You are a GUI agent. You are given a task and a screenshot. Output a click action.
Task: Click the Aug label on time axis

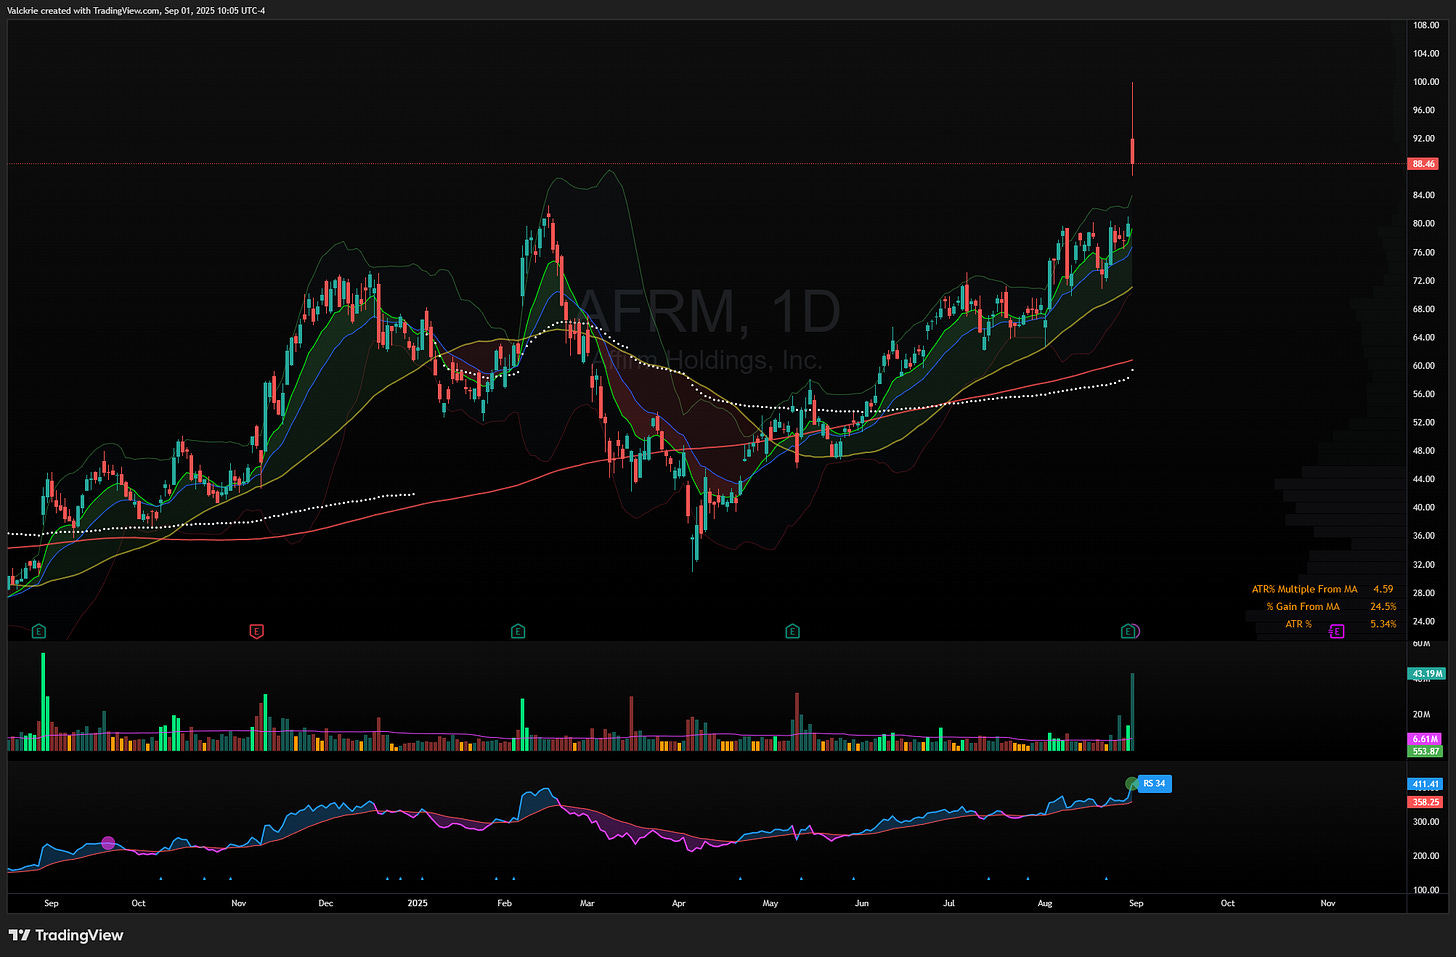coord(1045,903)
